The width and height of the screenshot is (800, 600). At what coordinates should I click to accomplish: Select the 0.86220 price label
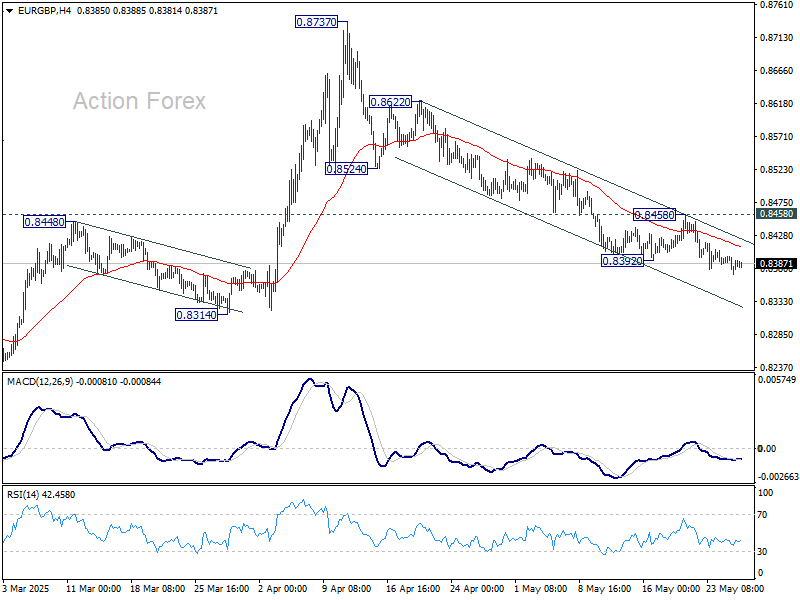(390, 102)
